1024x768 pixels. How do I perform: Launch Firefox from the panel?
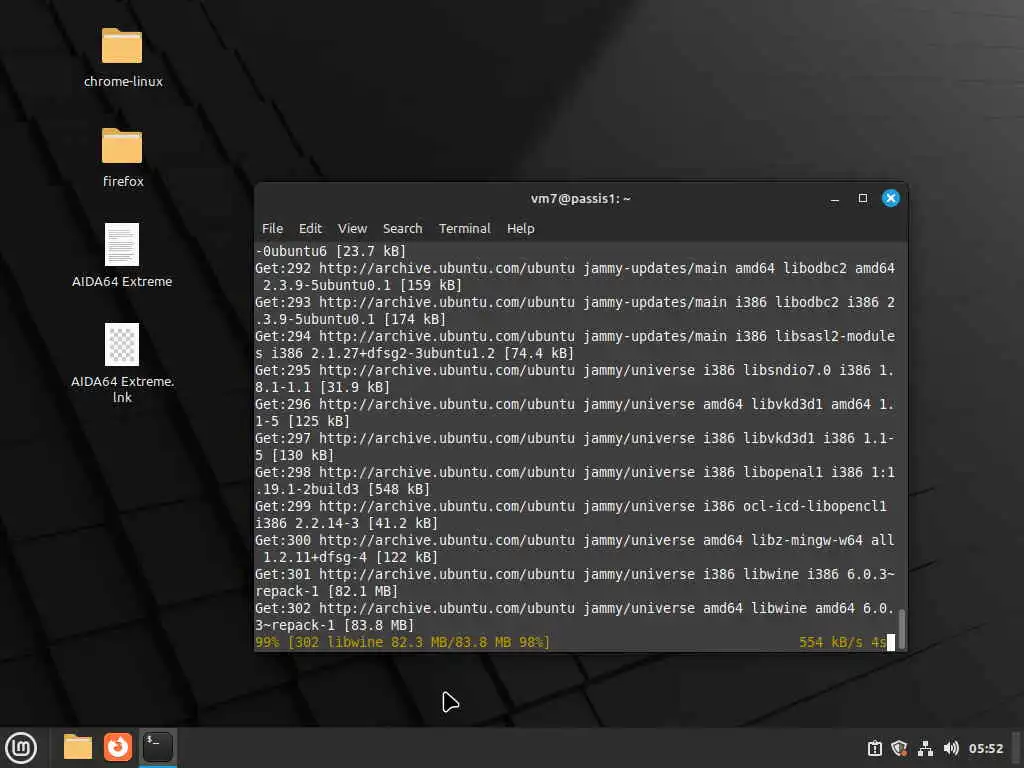pyautogui.click(x=118, y=747)
